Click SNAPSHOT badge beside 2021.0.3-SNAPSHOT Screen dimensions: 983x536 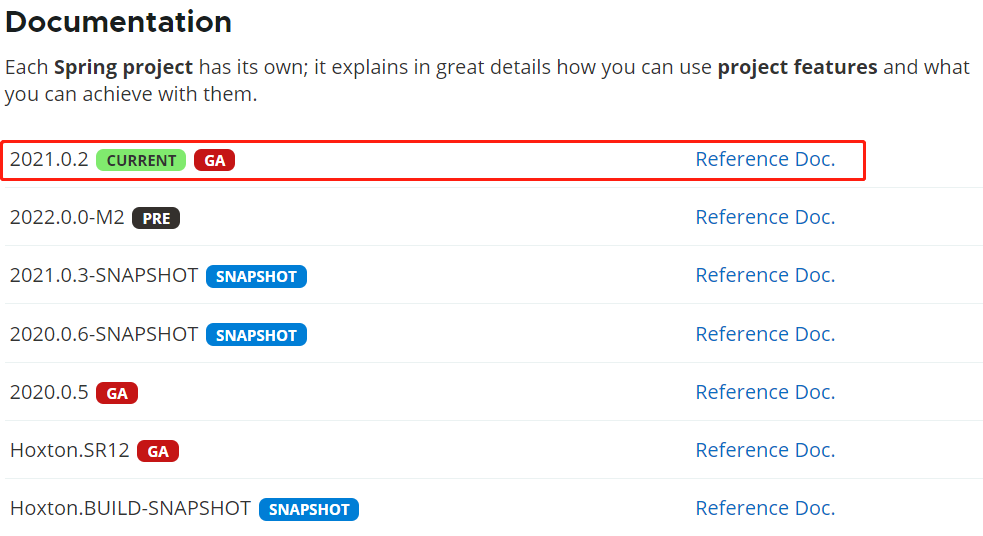[256, 276]
